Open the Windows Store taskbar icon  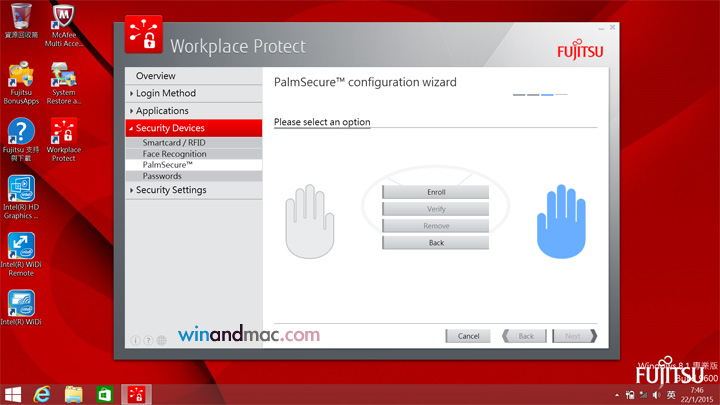coord(105,394)
